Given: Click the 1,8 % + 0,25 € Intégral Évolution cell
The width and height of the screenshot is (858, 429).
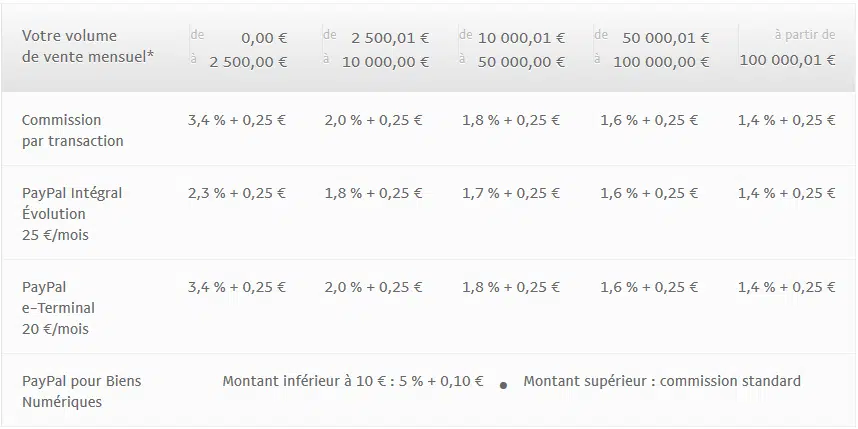Looking at the screenshot, I should (x=374, y=193).
